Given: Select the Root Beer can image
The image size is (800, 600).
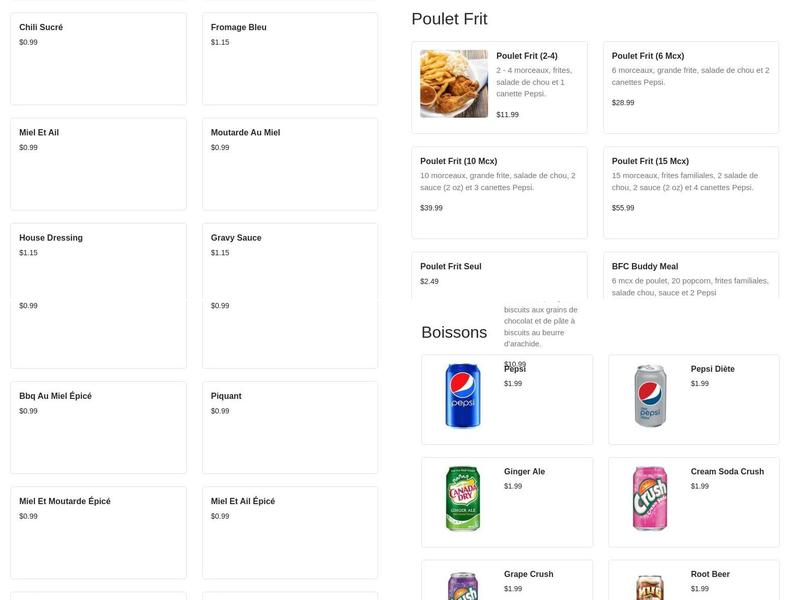Looking at the screenshot, I should [650, 586].
